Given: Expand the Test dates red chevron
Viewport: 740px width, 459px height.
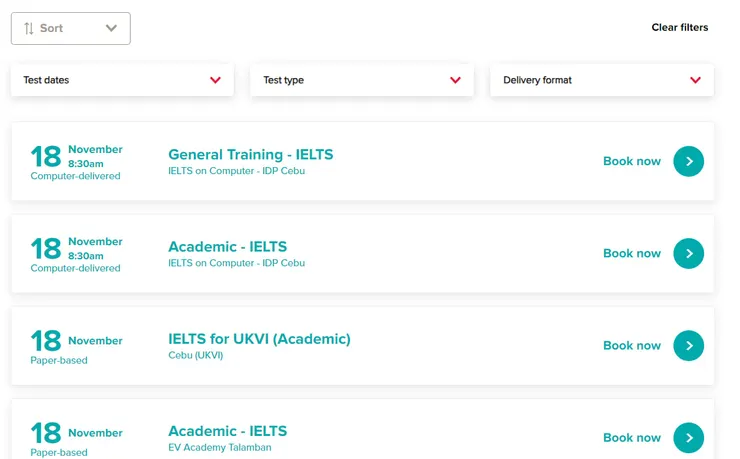Looking at the screenshot, I should click(x=215, y=80).
